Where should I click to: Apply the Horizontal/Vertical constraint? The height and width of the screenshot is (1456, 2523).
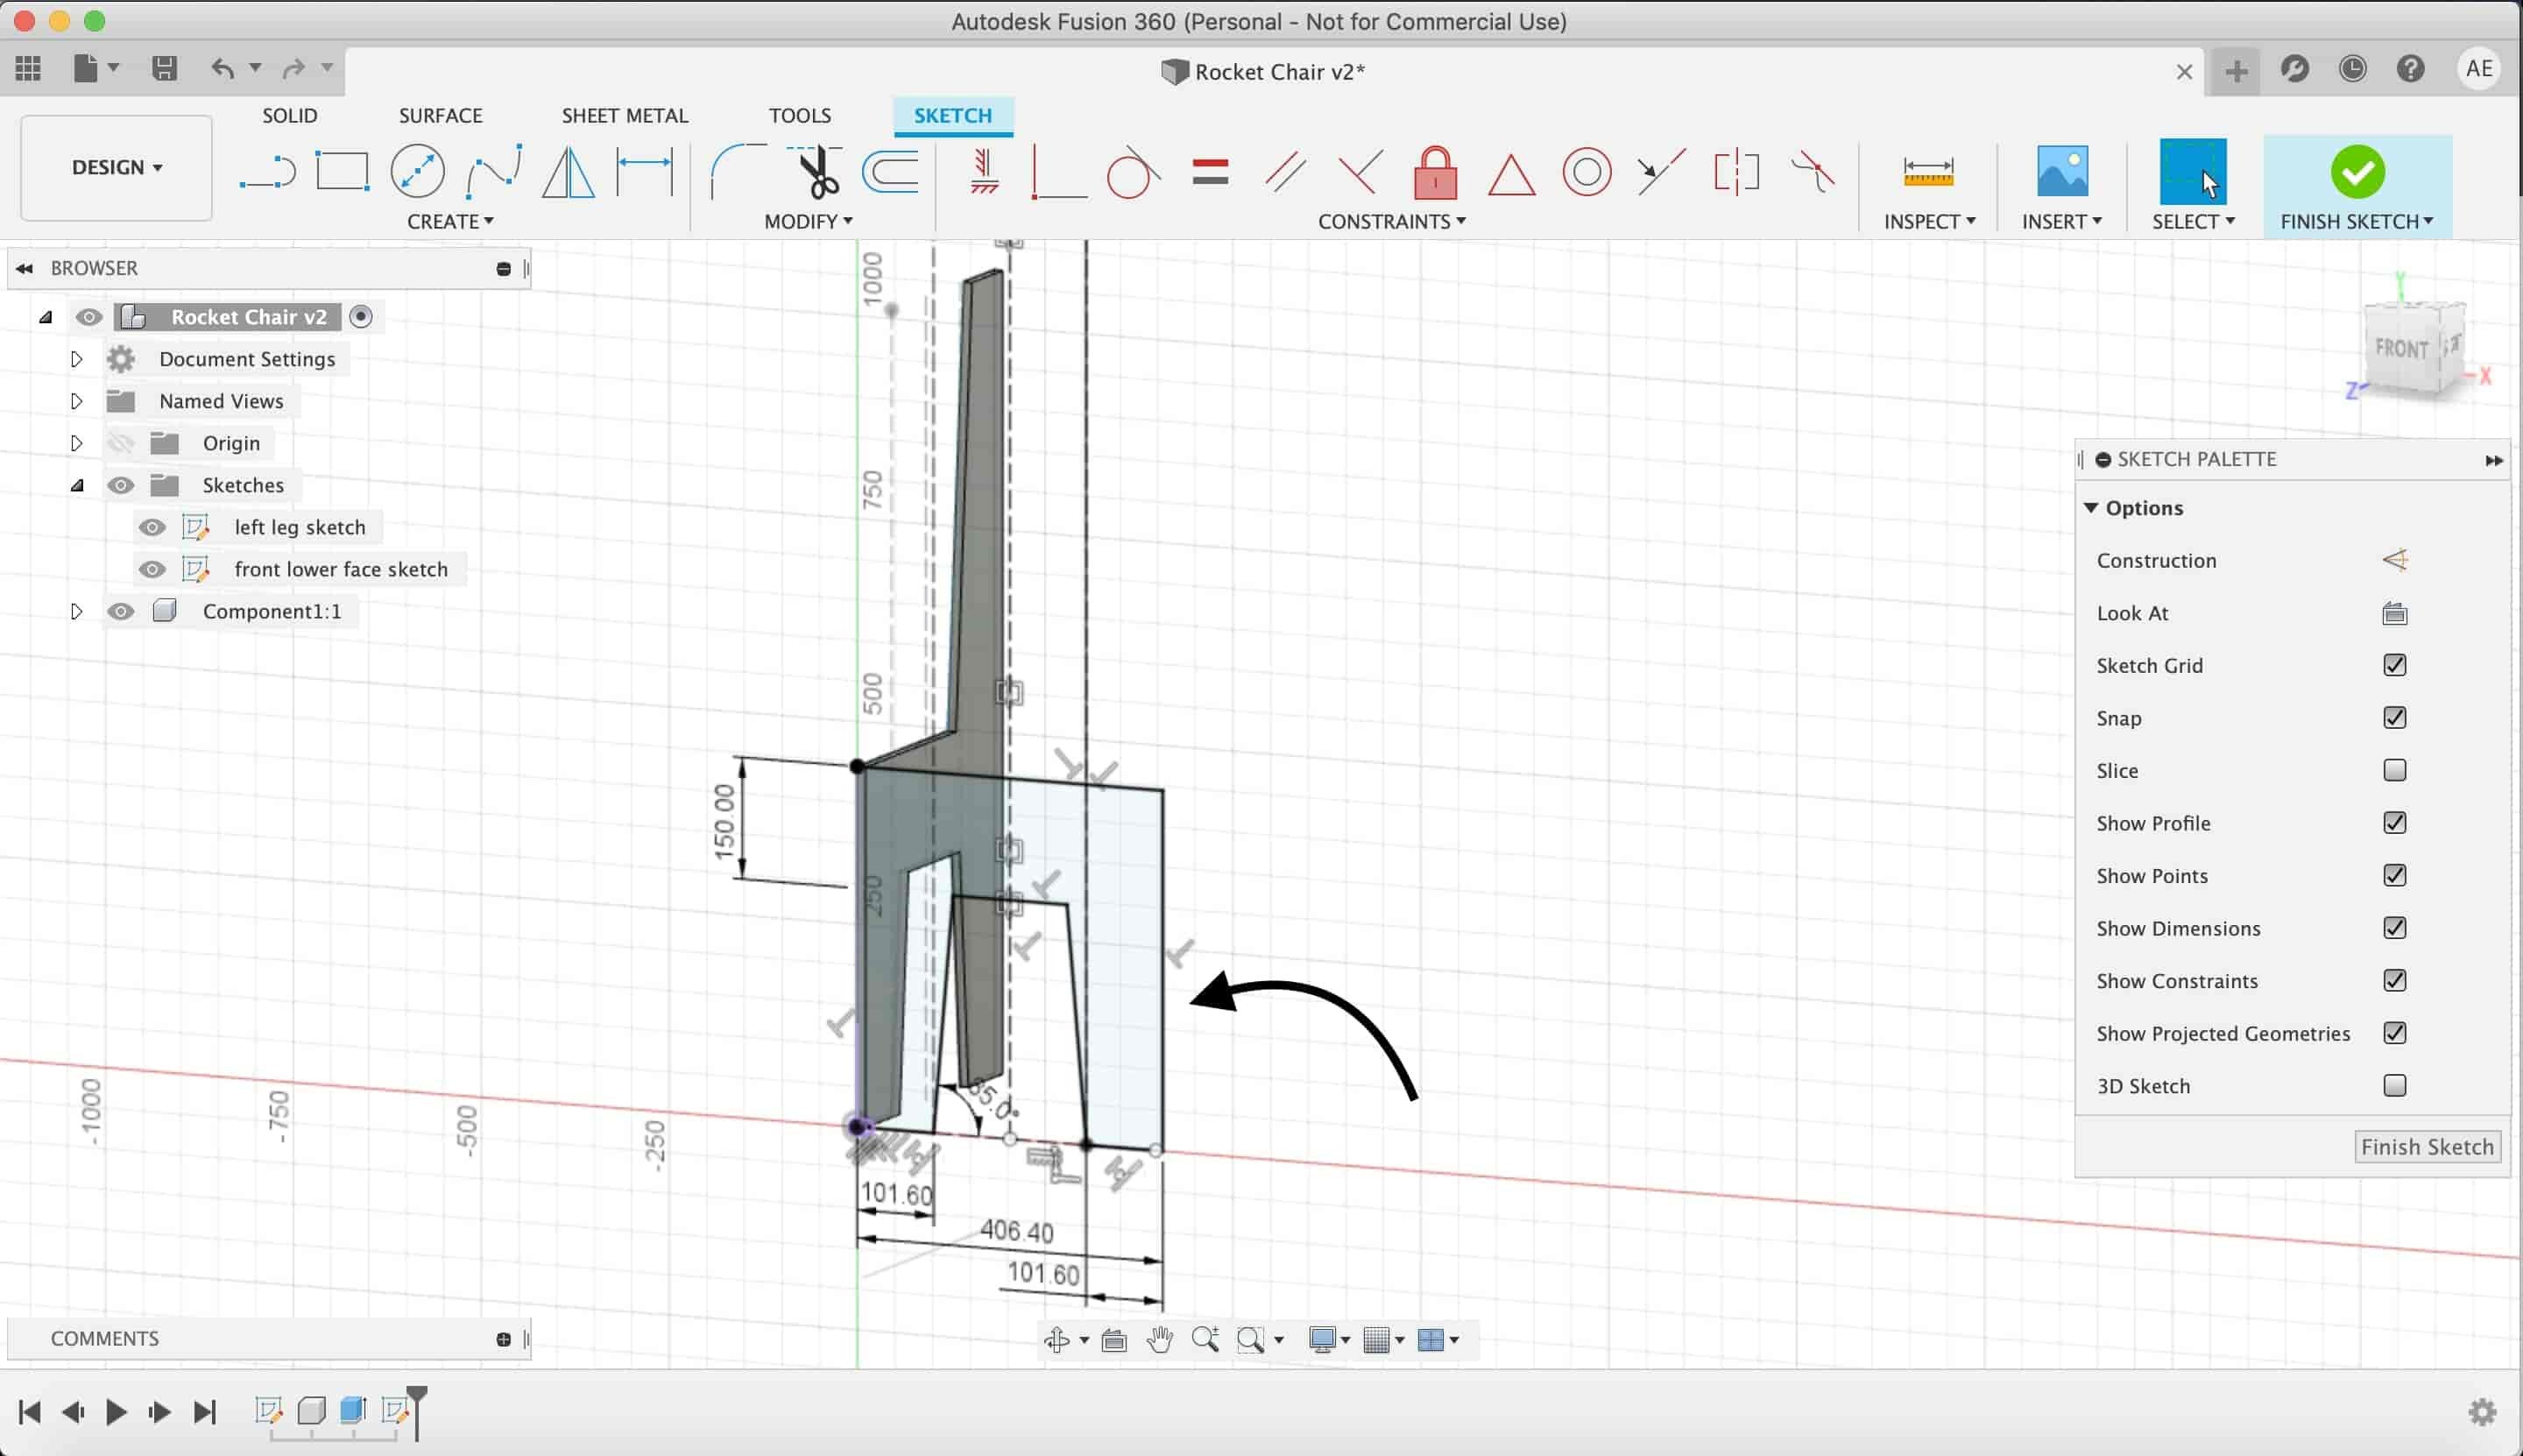984,172
